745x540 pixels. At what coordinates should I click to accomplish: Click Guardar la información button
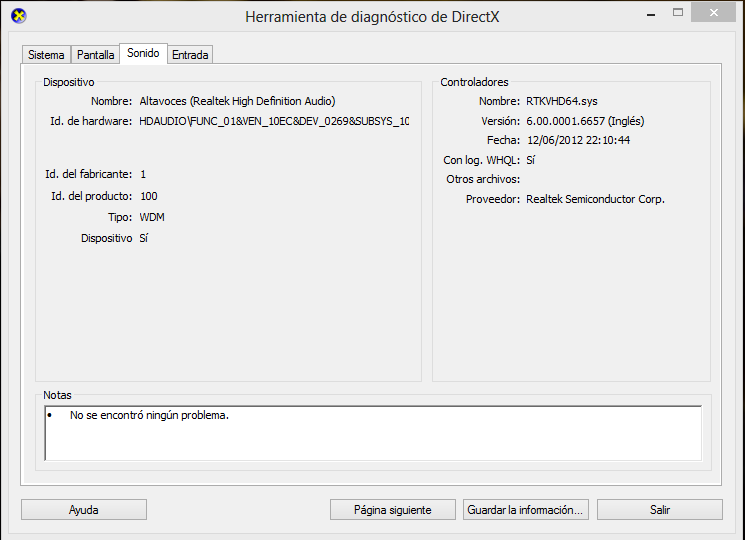coord(525,510)
